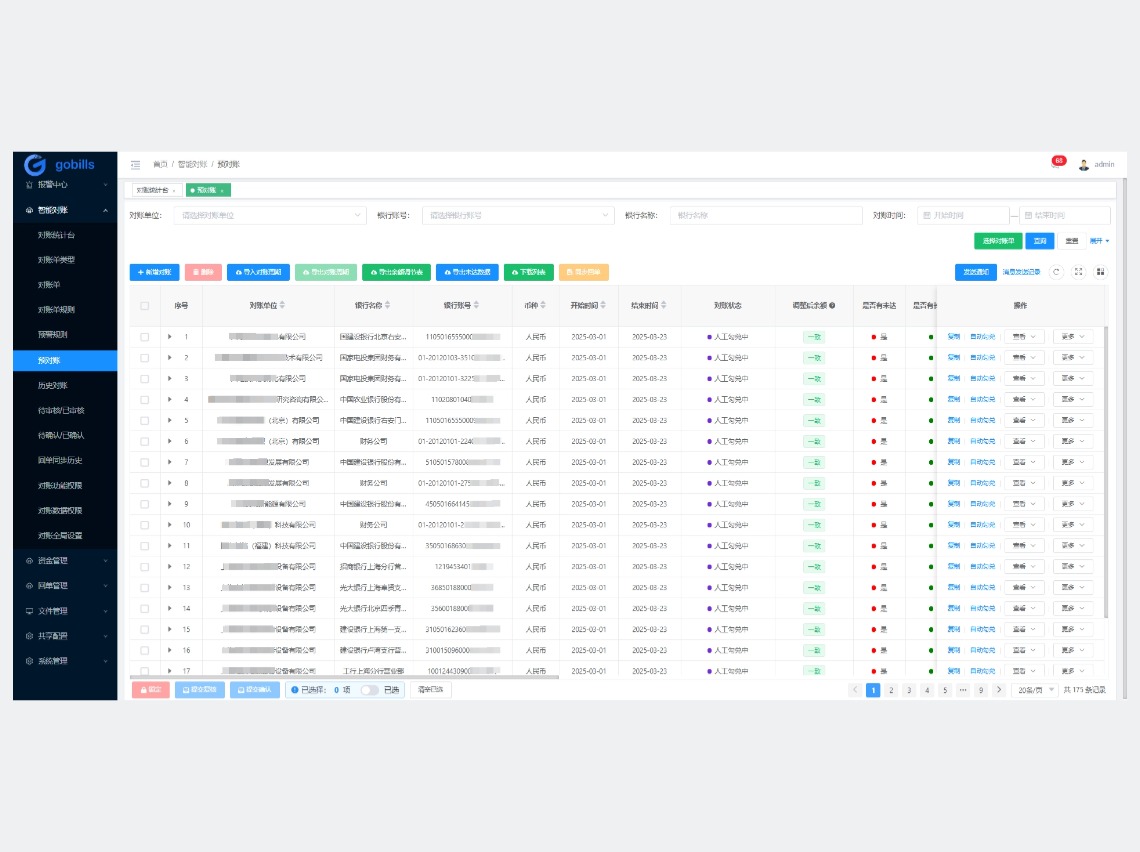Expand row 3 using its triangle
Screen dimensions: 1140x852
[170, 379]
